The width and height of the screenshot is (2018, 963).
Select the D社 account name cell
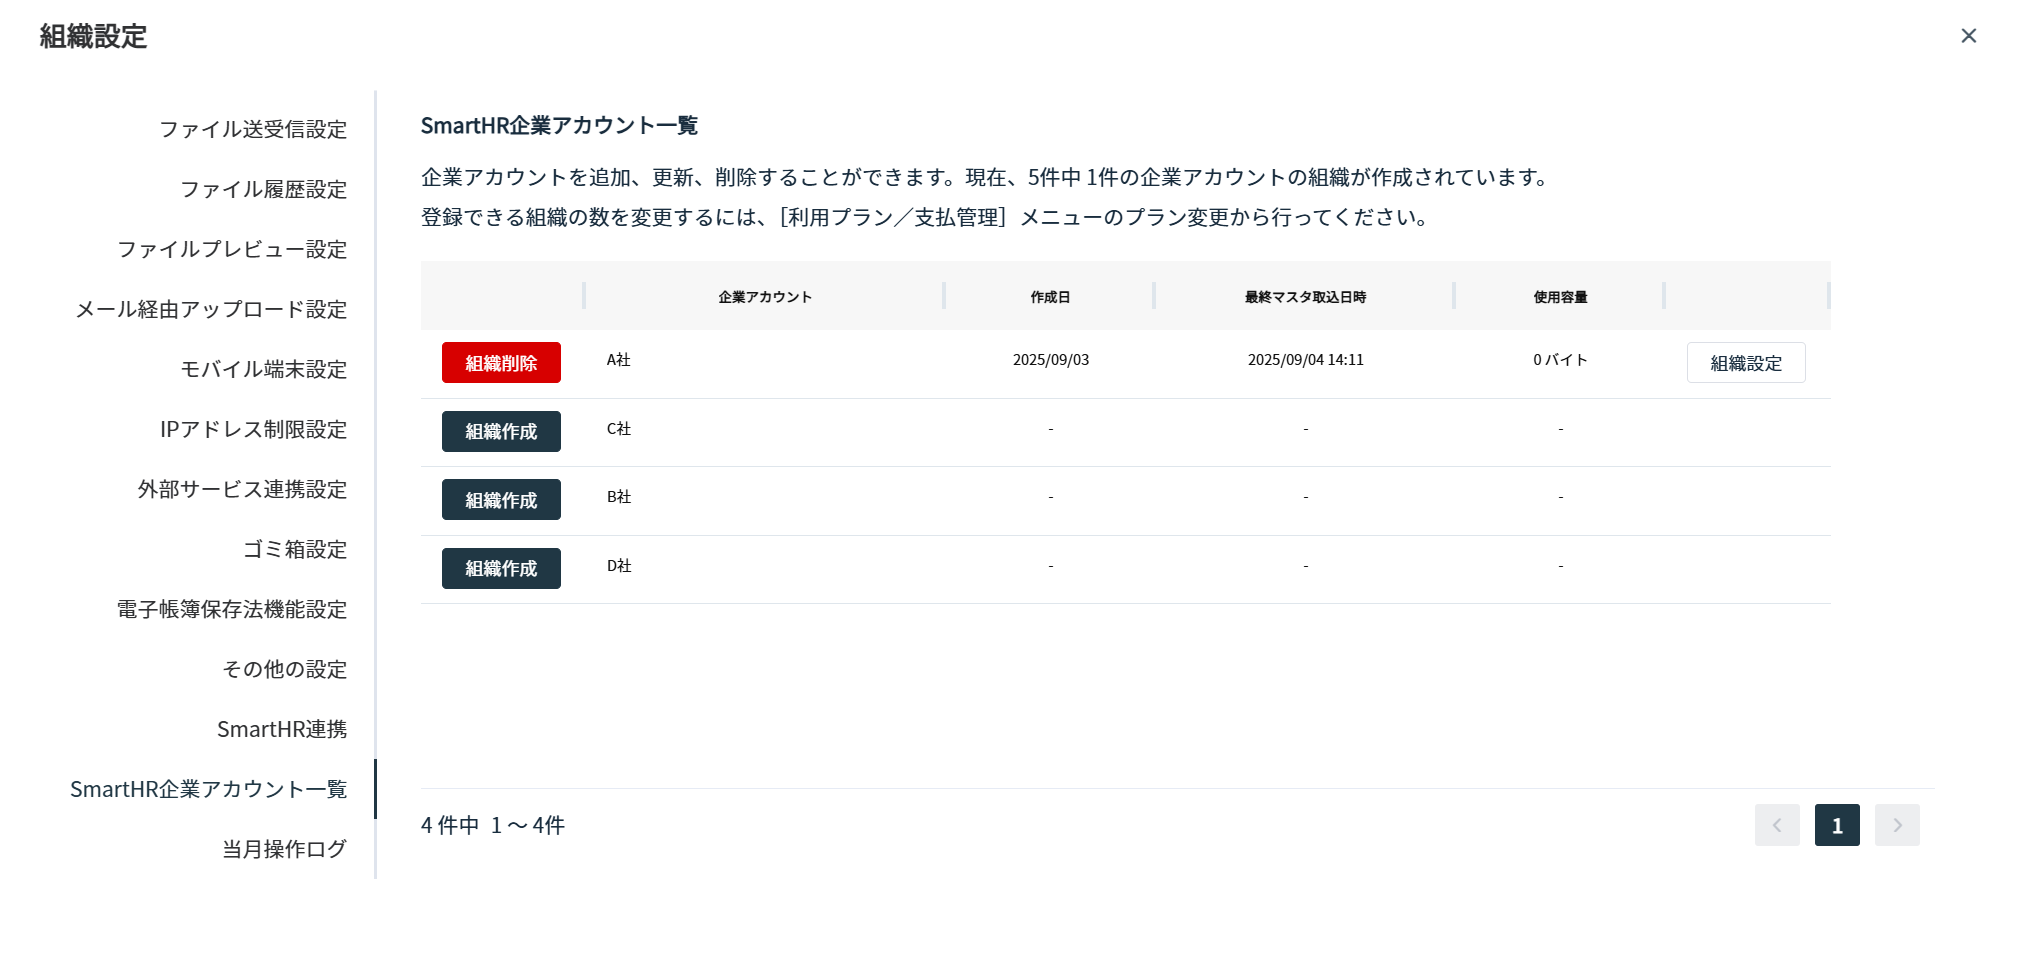[619, 566]
